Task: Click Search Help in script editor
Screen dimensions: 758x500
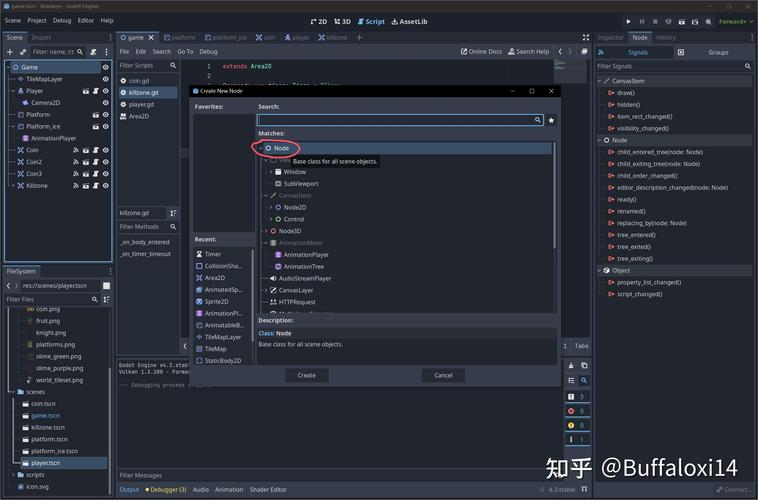Action: [528, 51]
